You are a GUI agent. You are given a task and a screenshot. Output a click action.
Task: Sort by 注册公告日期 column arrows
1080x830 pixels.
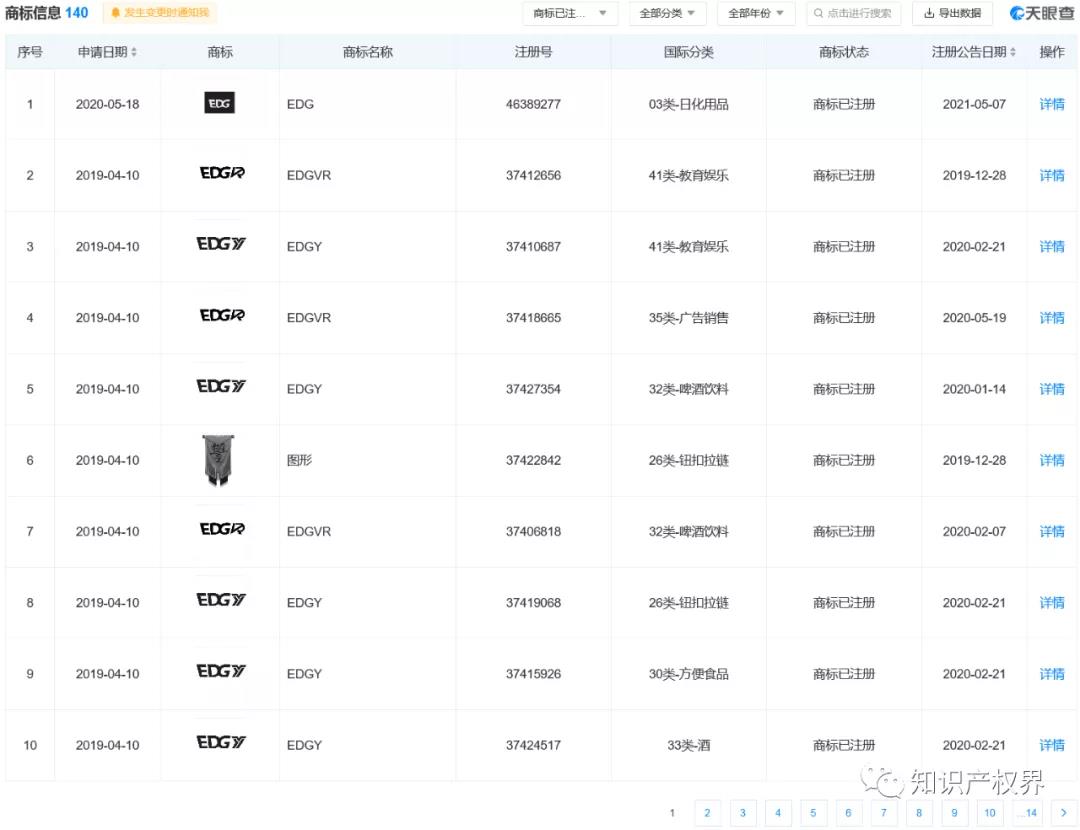click(x=1013, y=52)
